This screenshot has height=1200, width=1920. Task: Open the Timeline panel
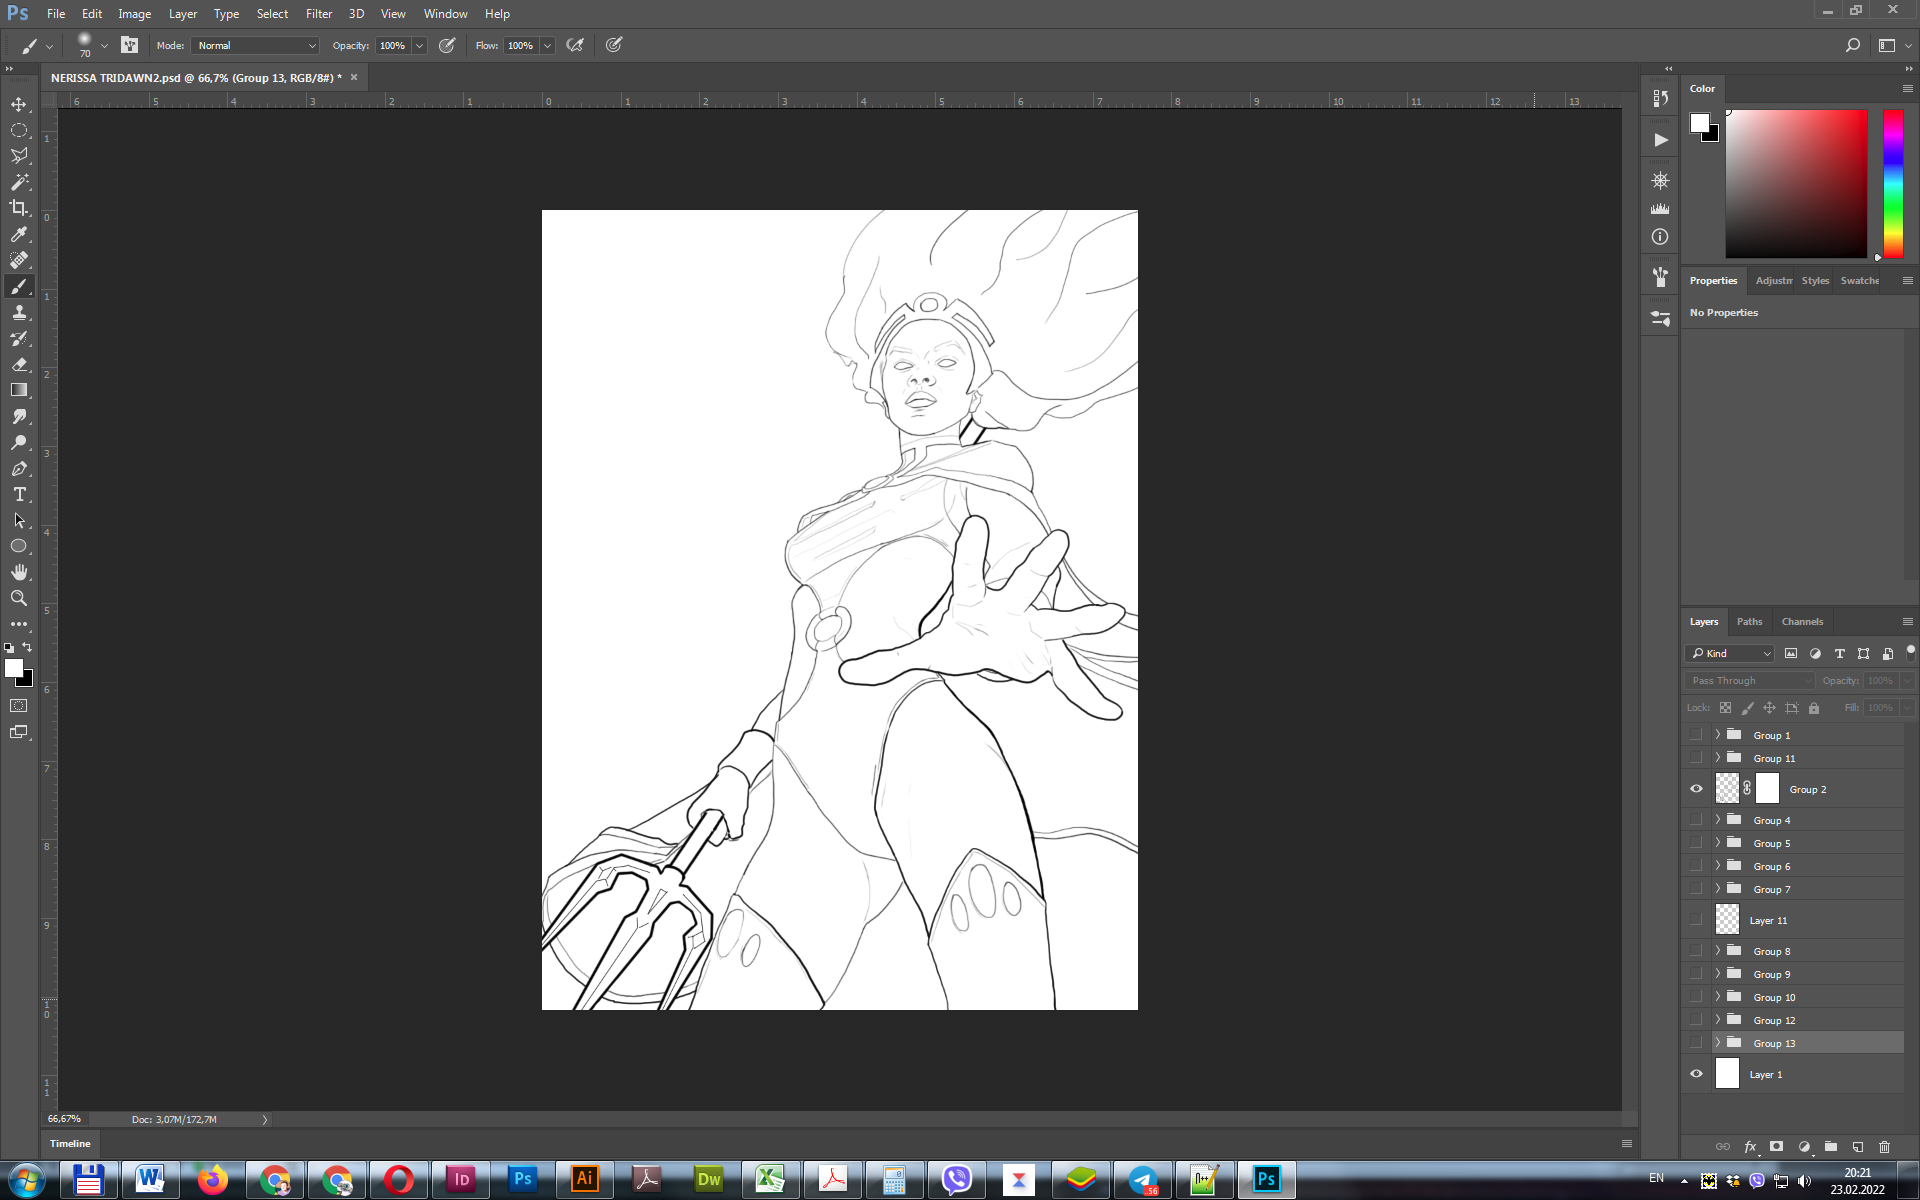[x=70, y=1143]
